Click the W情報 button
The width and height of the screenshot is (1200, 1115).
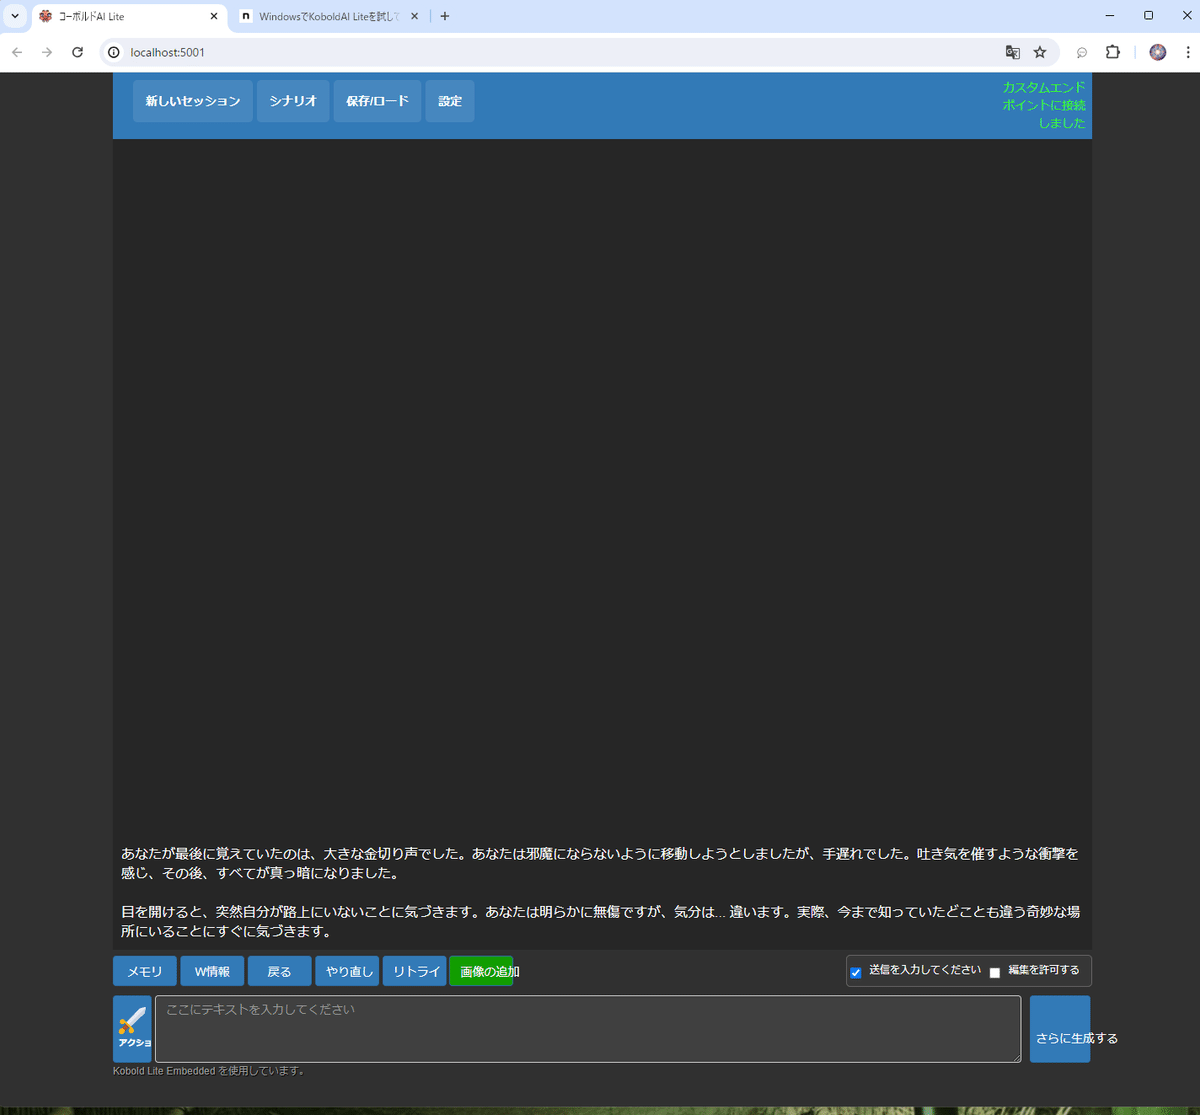click(212, 971)
